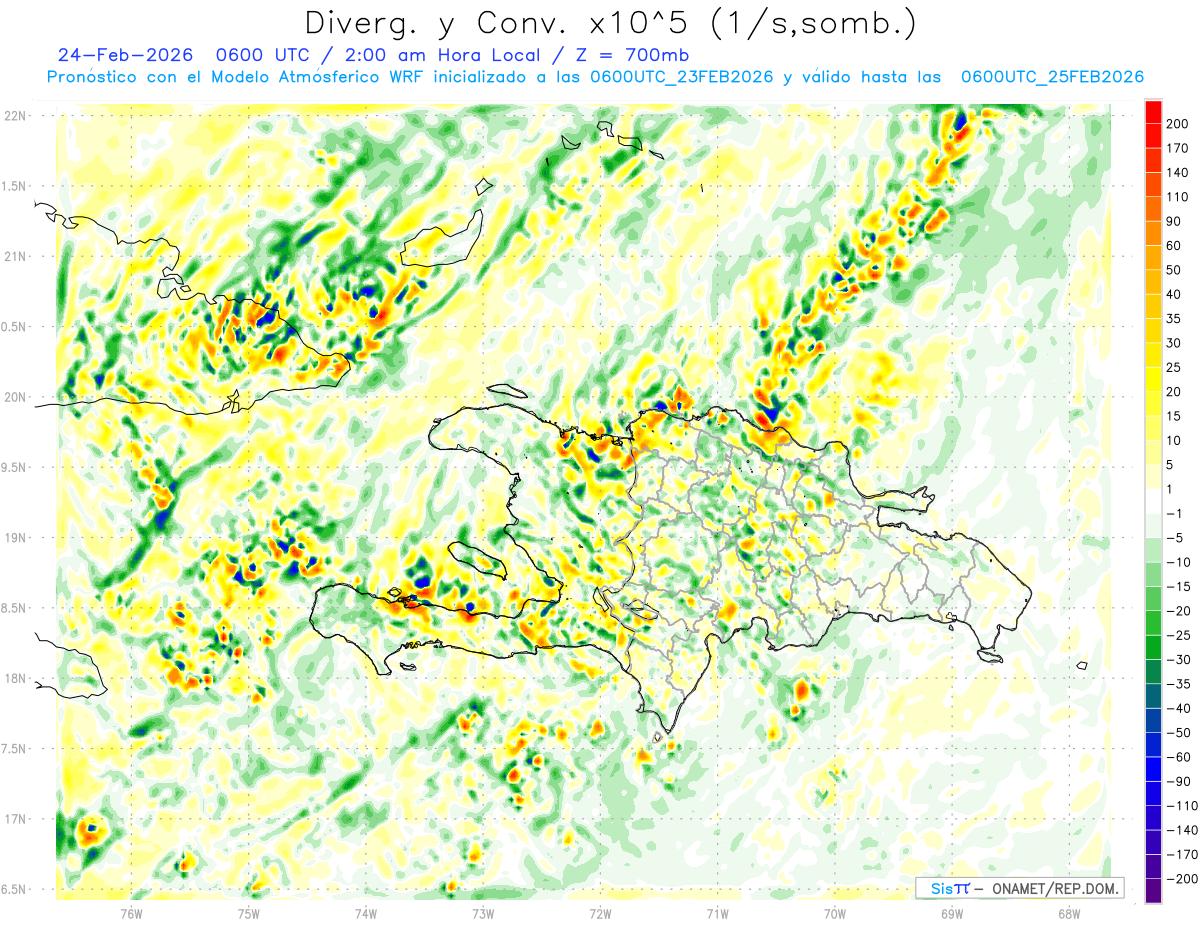Click the color scale value '-40'
The height and width of the screenshot is (927, 1200).
click(x=1179, y=708)
